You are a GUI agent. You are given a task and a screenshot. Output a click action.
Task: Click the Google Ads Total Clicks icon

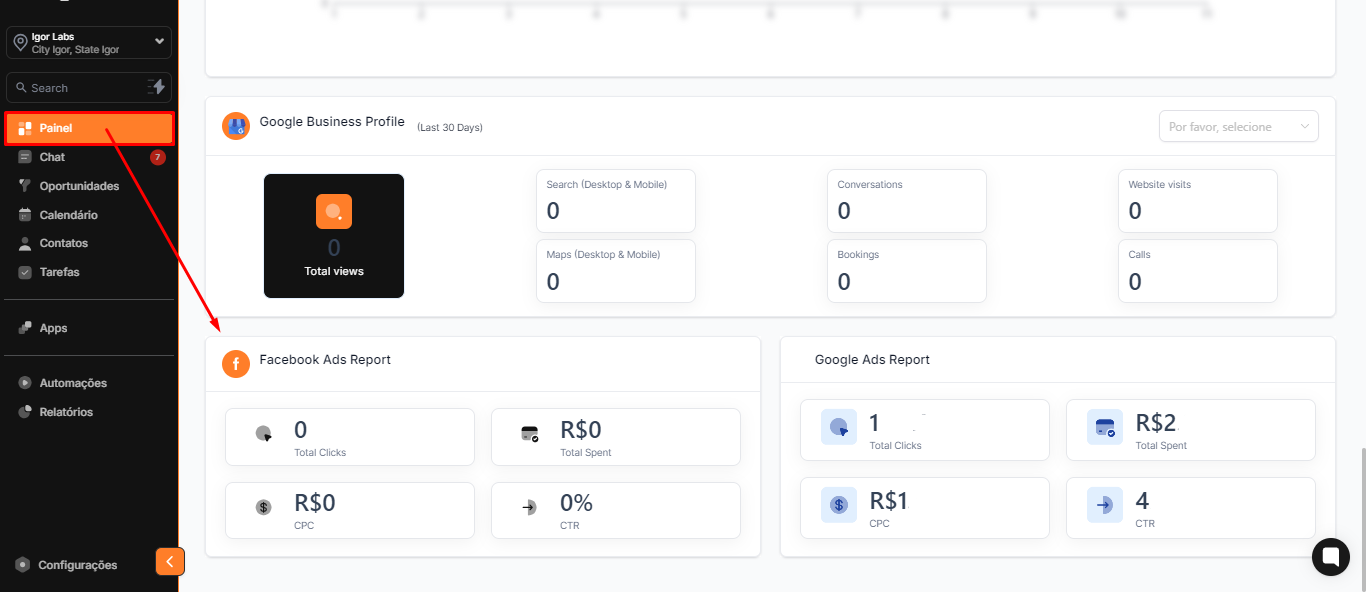[838, 427]
